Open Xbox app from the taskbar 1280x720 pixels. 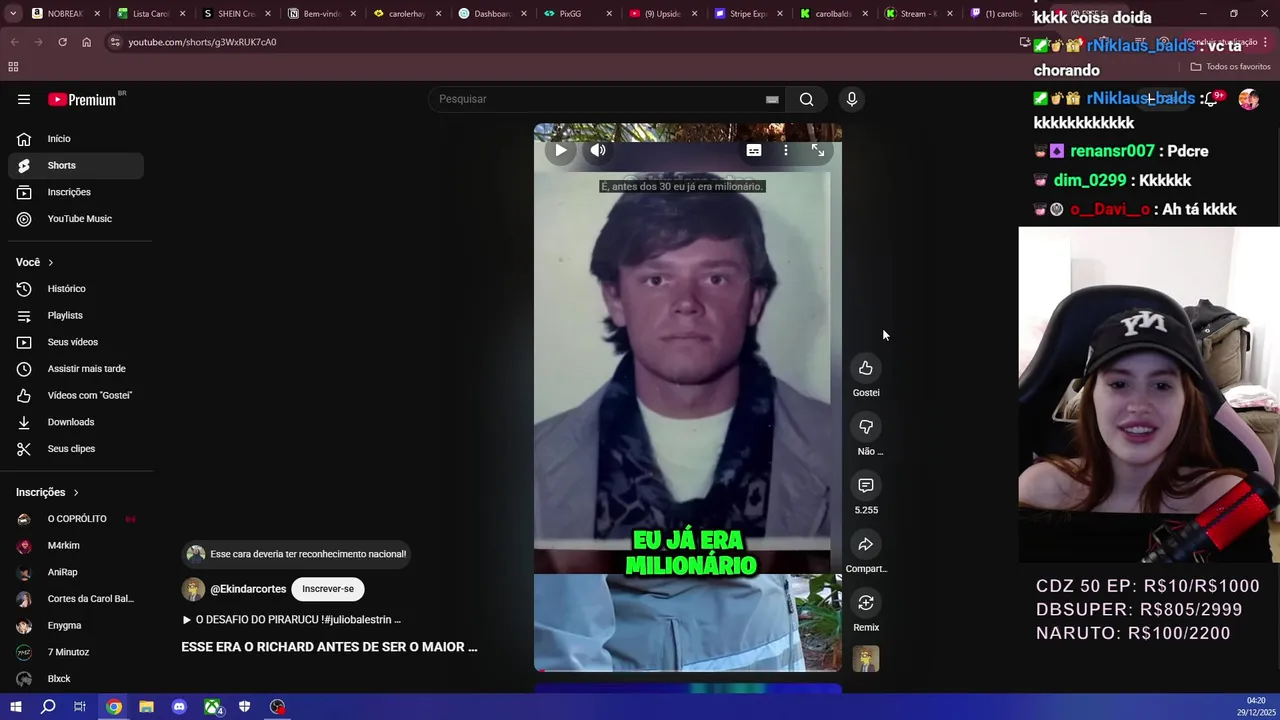coord(212,707)
